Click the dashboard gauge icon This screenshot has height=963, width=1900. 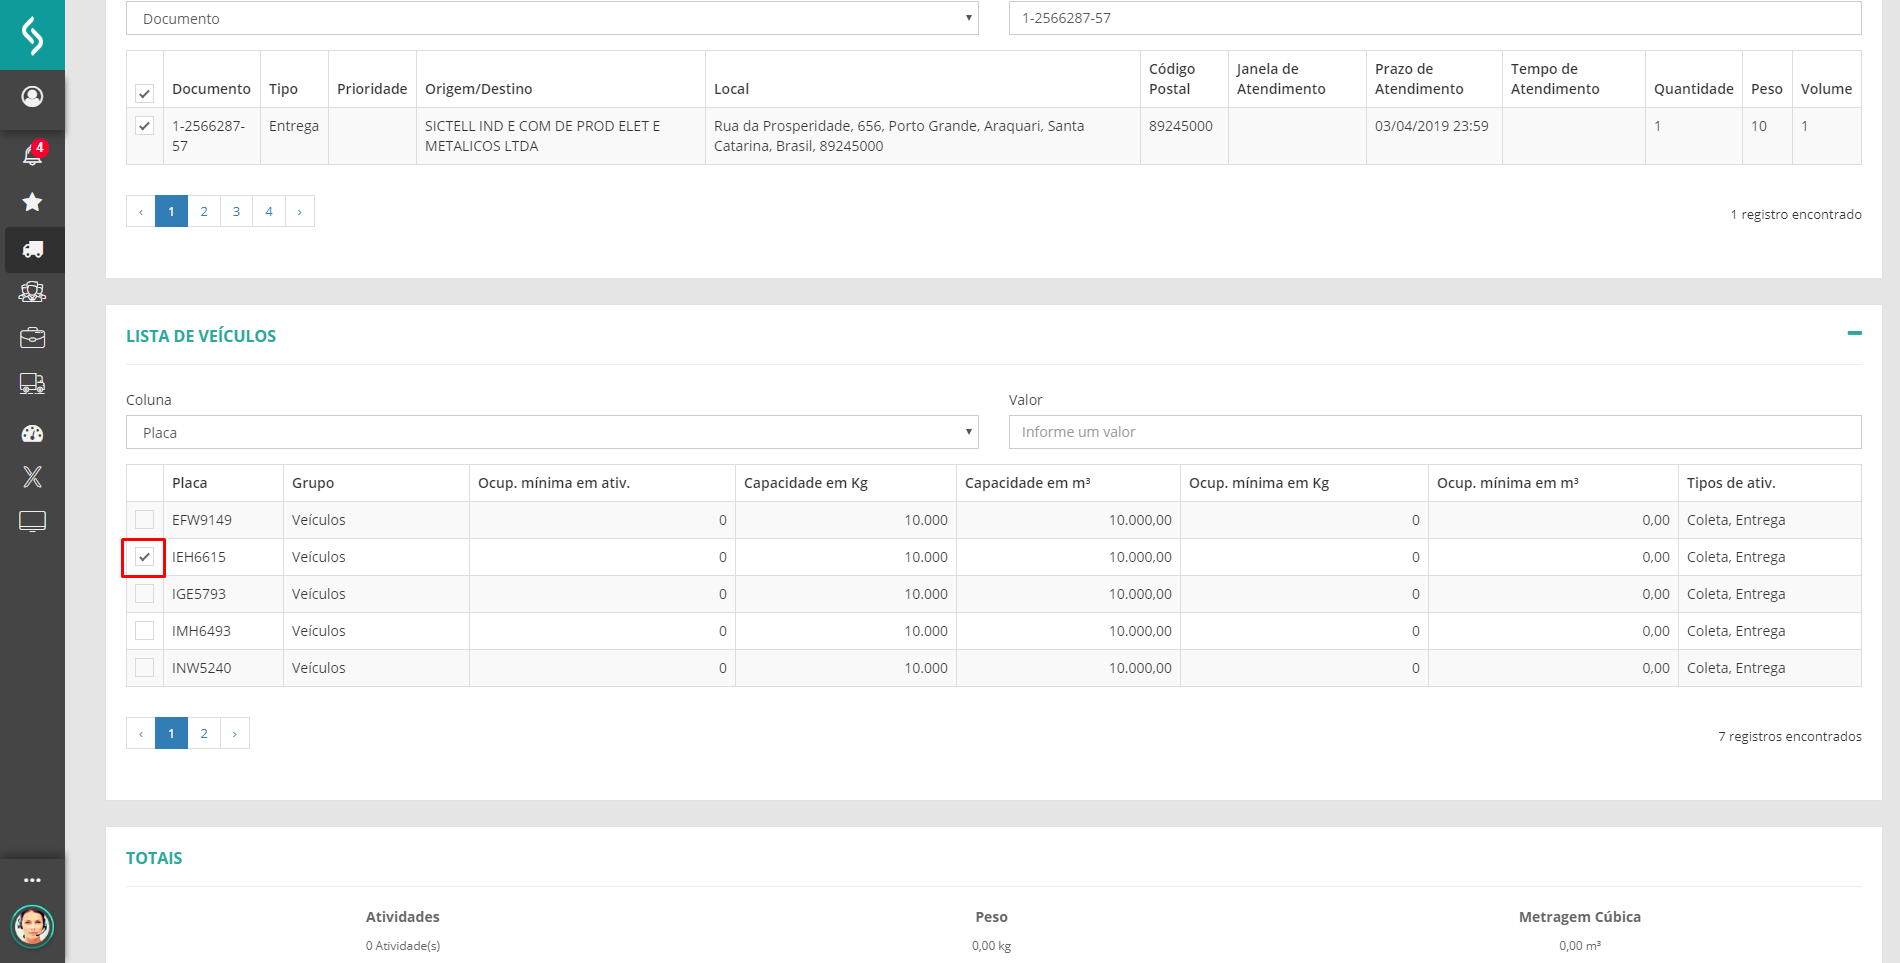[32, 433]
